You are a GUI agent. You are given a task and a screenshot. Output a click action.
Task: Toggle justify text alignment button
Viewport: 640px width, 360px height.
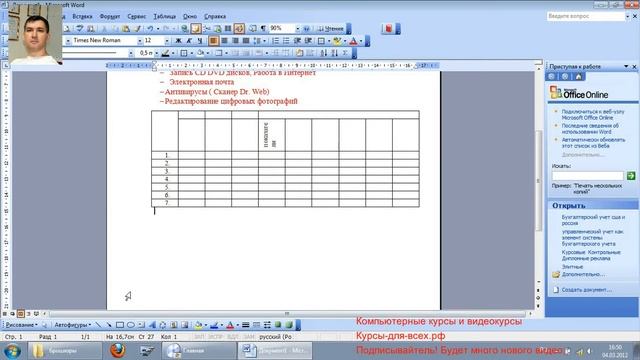click(246, 41)
